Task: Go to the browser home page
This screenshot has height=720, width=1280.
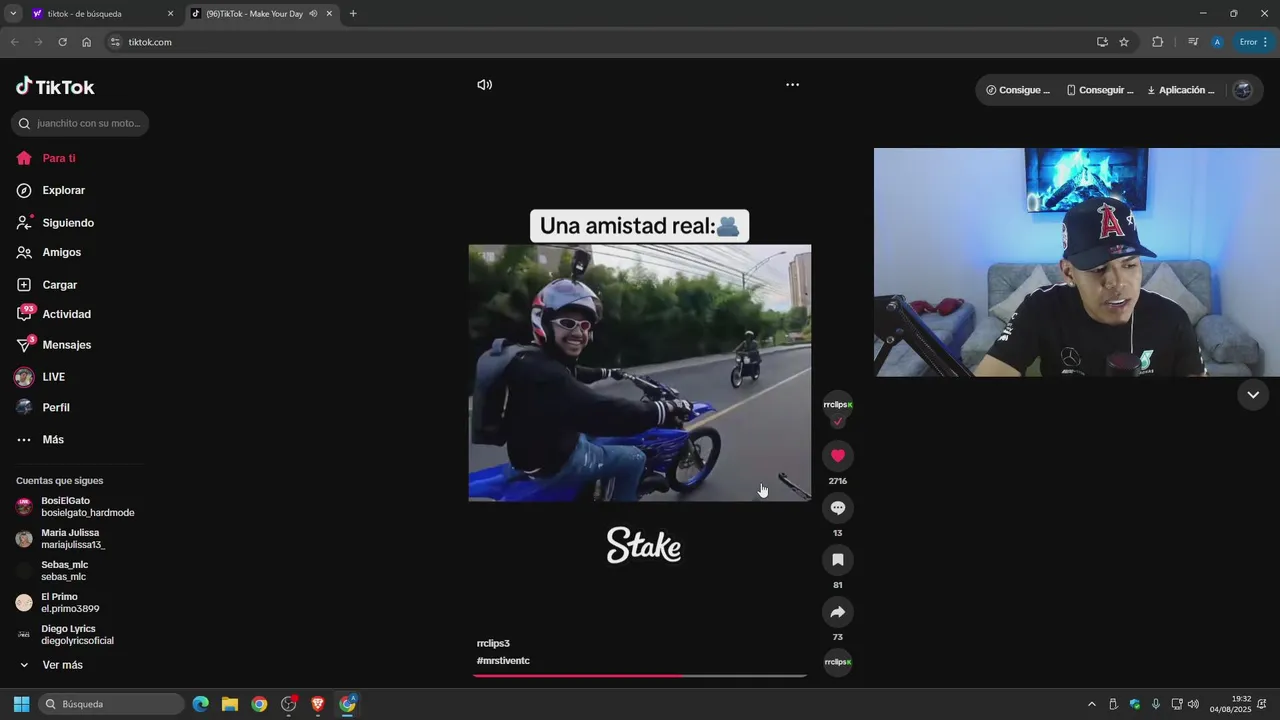Action: coord(87,42)
